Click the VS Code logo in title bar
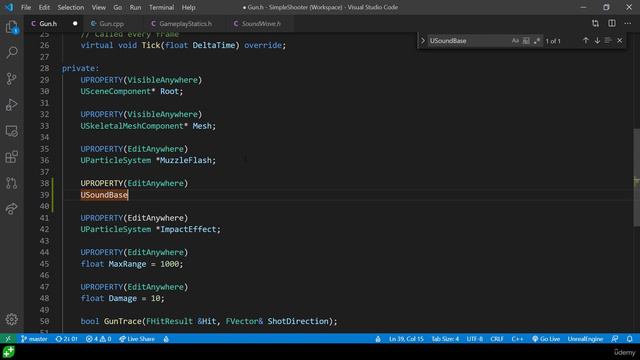 (9, 7)
